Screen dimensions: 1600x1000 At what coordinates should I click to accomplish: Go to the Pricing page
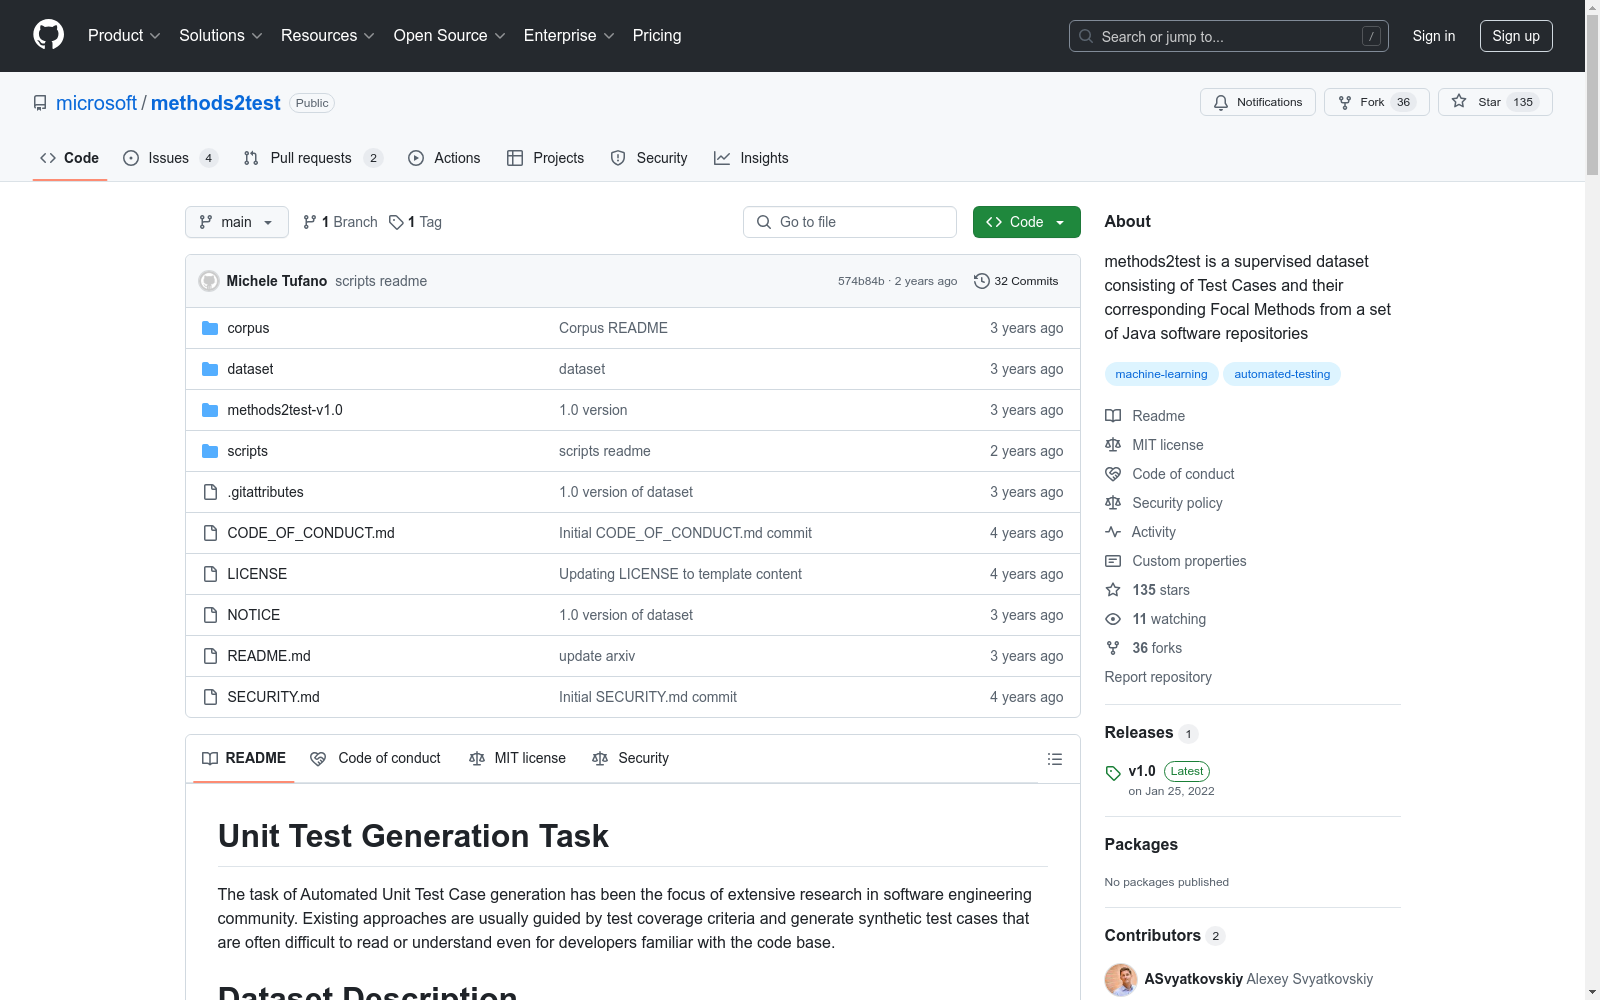(x=657, y=35)
